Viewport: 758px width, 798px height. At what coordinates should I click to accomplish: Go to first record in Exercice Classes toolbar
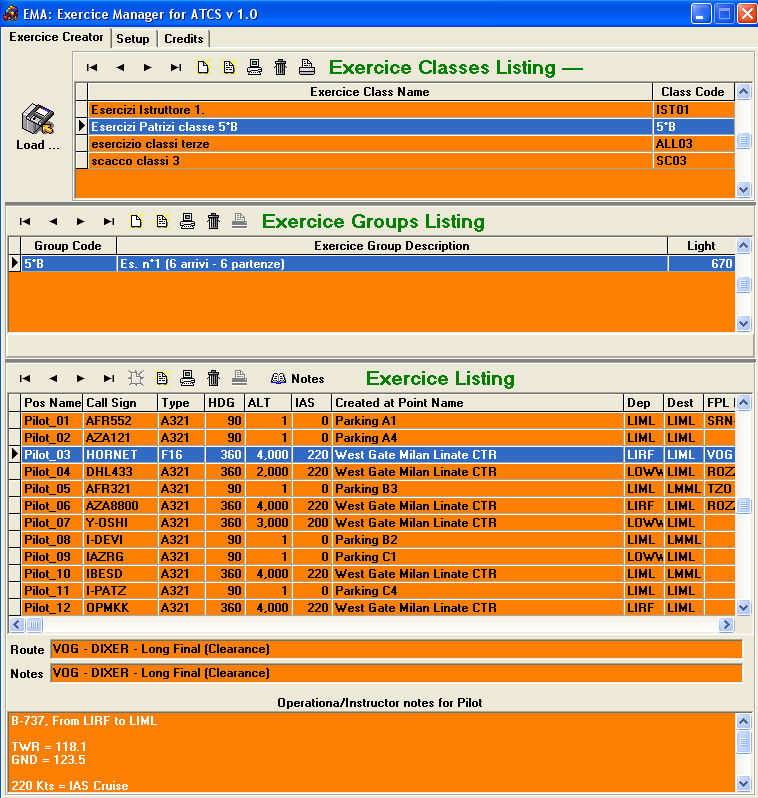coord(92,67)
